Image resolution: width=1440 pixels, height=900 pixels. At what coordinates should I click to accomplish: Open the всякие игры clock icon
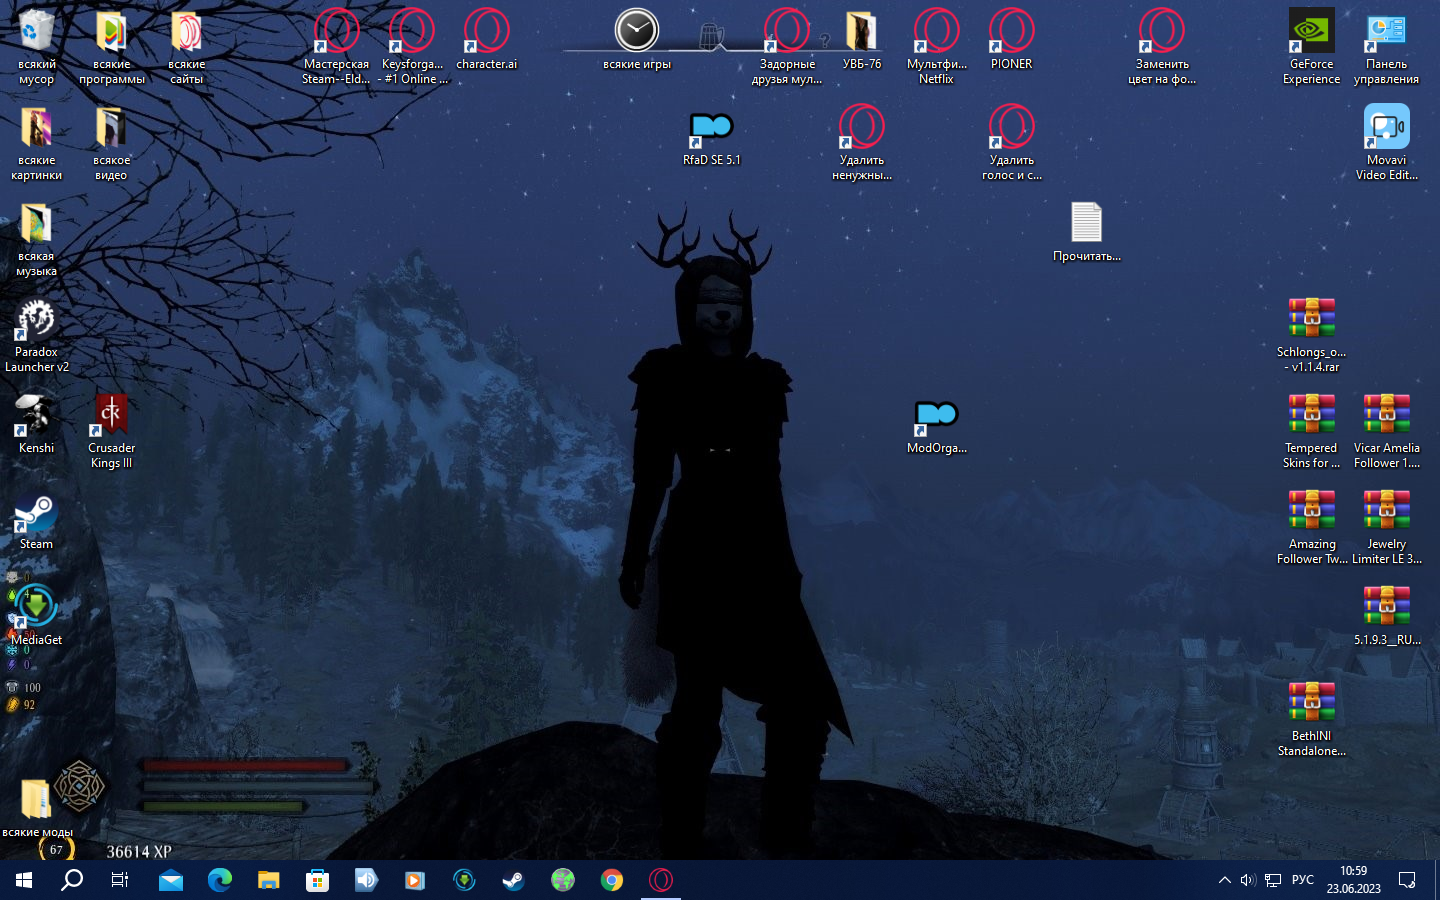coord(637,40)
